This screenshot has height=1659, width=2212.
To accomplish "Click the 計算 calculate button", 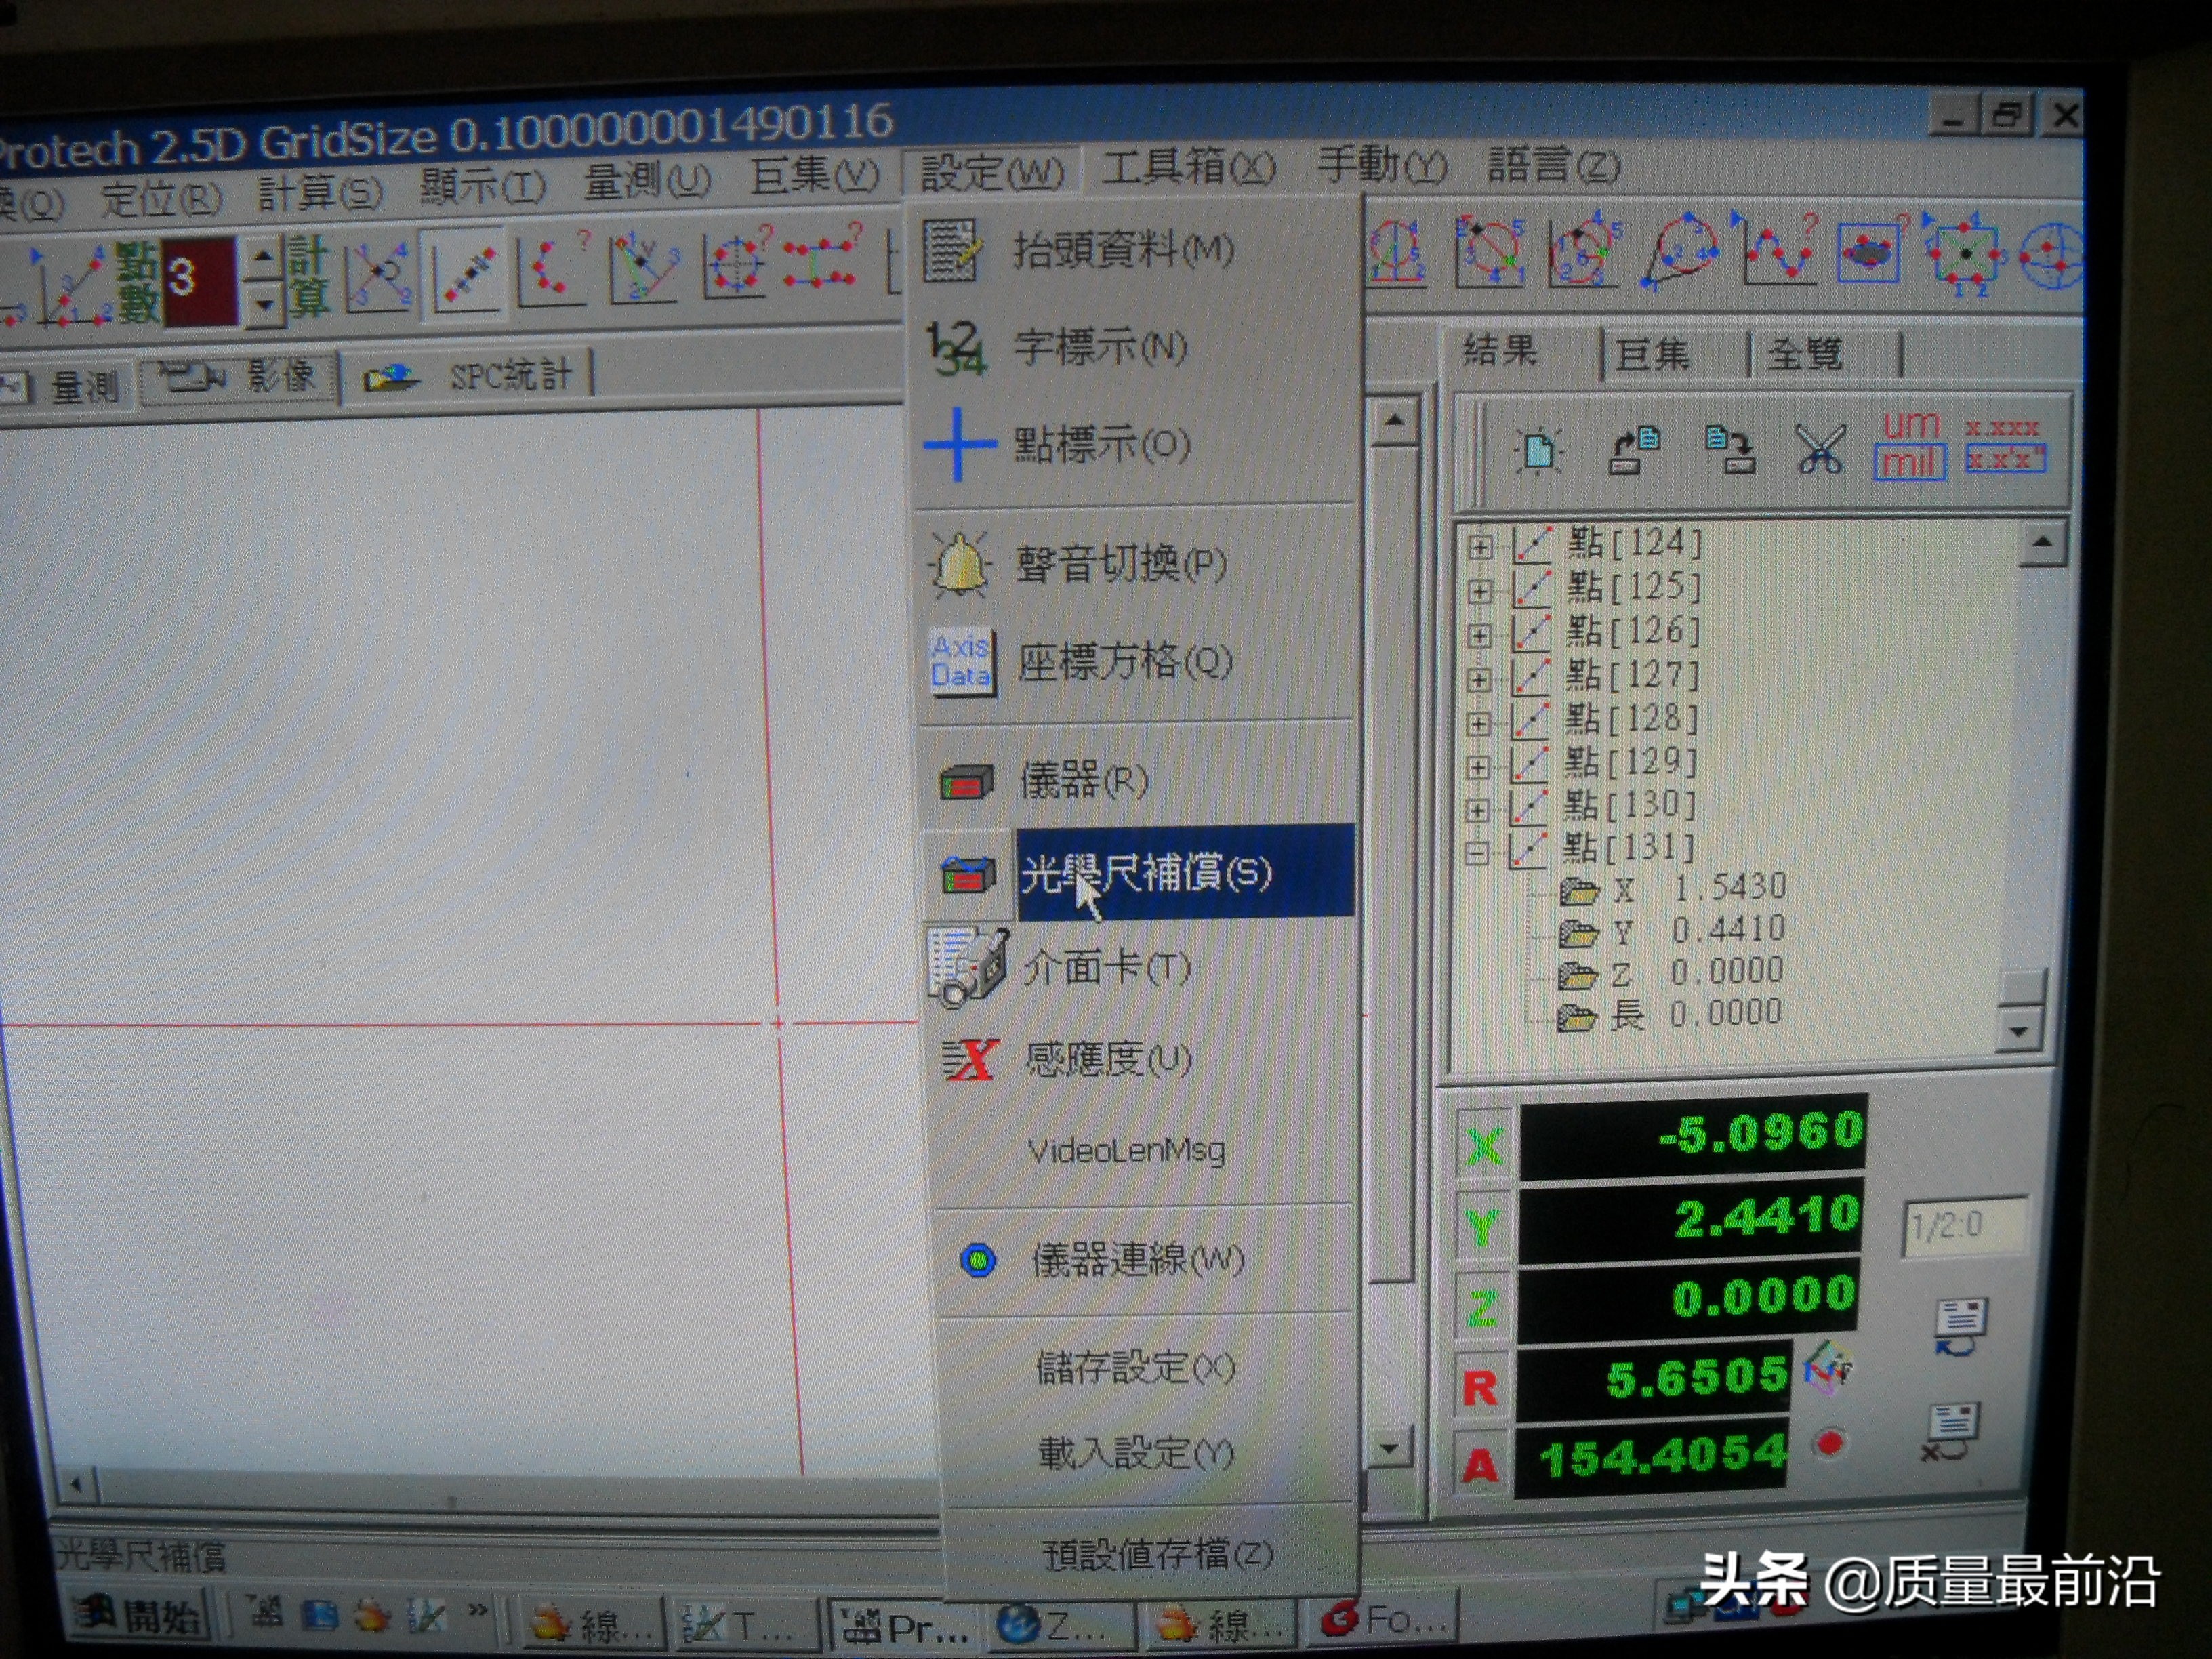I will pyautogui.click(x=309, y=277).
